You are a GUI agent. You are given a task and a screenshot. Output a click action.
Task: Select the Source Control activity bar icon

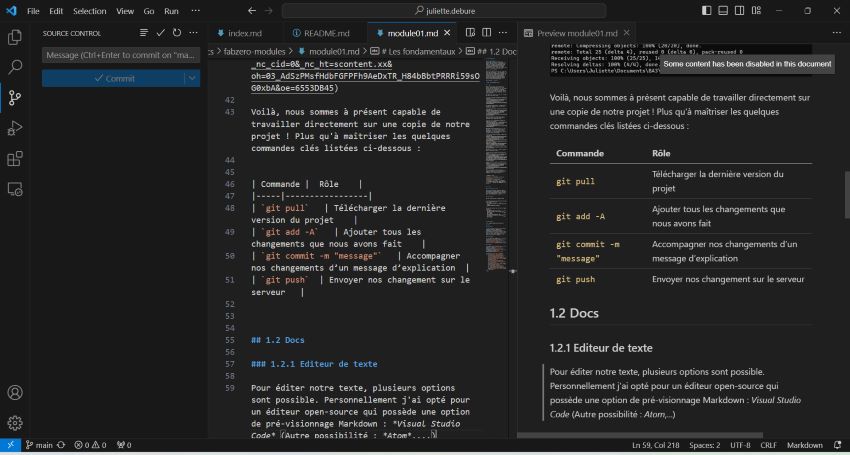[15, 98]
